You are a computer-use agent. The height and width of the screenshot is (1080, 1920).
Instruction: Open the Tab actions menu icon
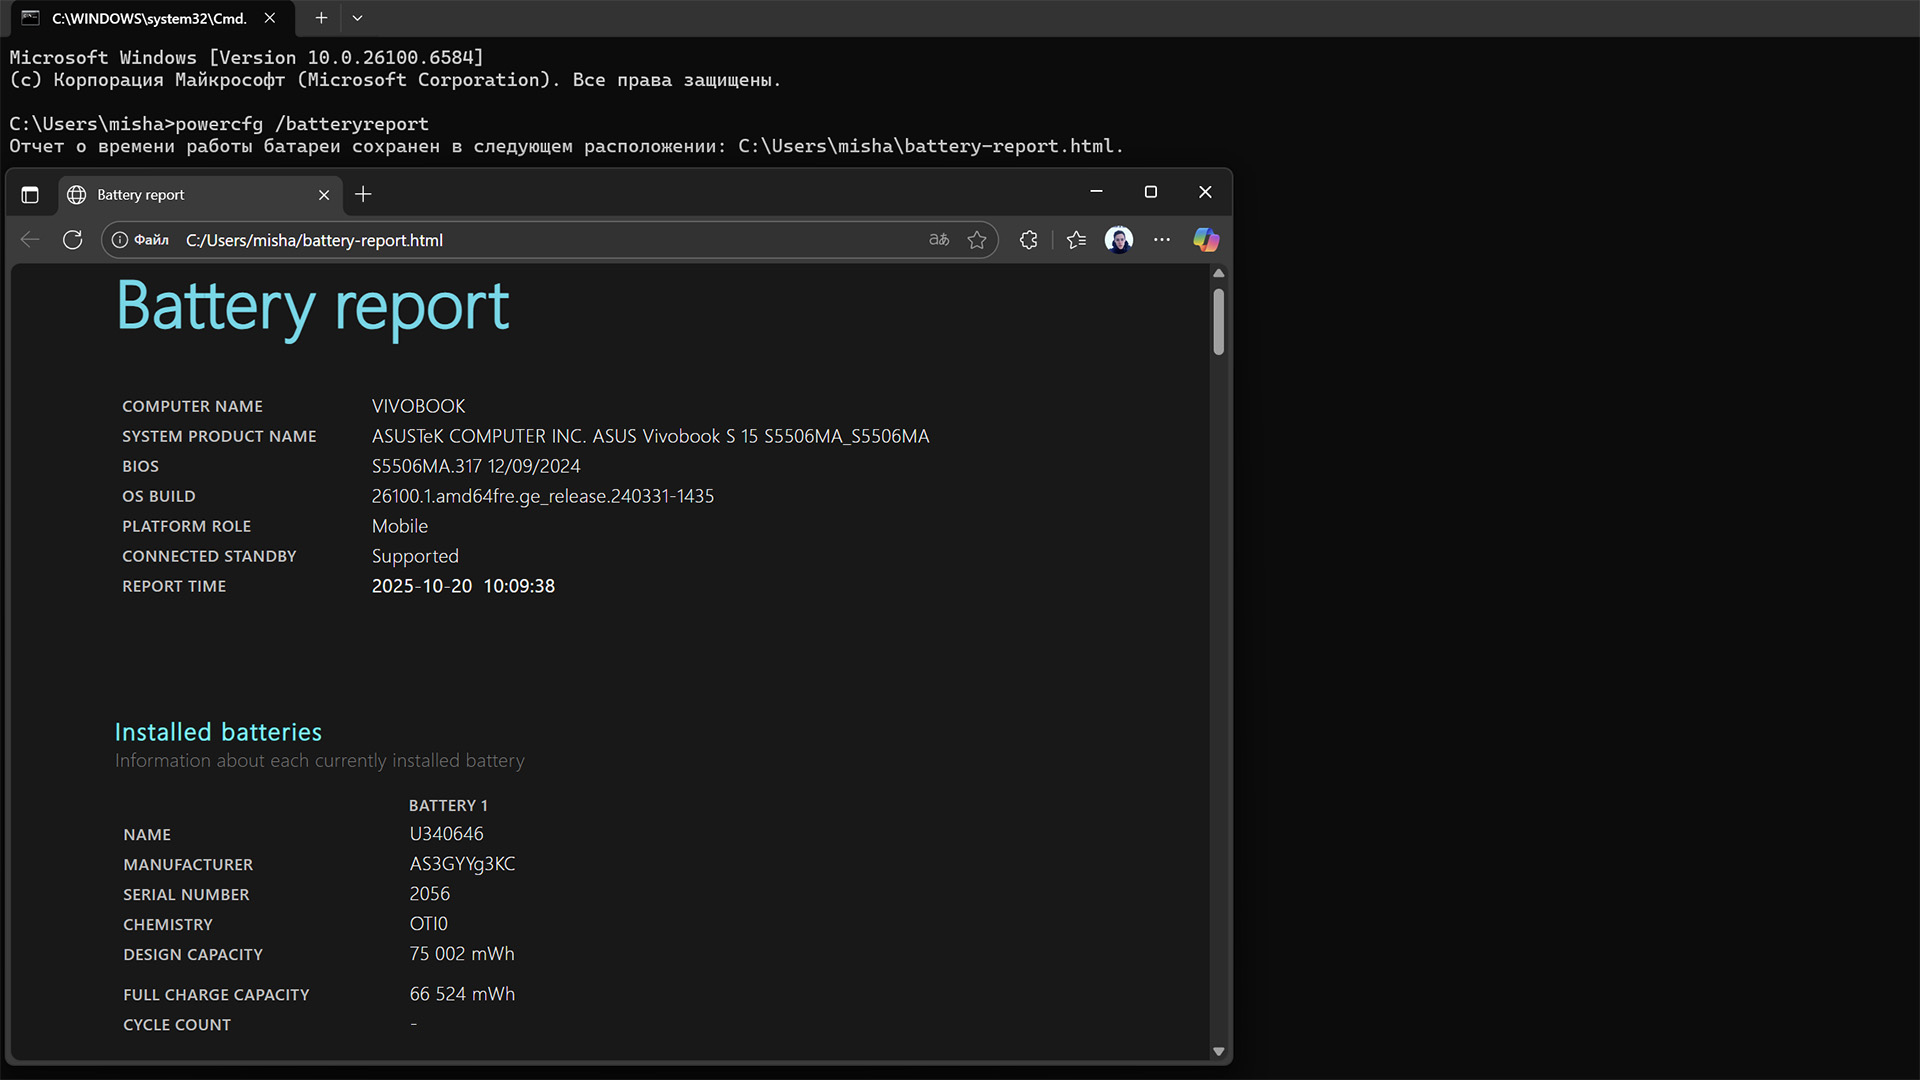click(30, 195)
